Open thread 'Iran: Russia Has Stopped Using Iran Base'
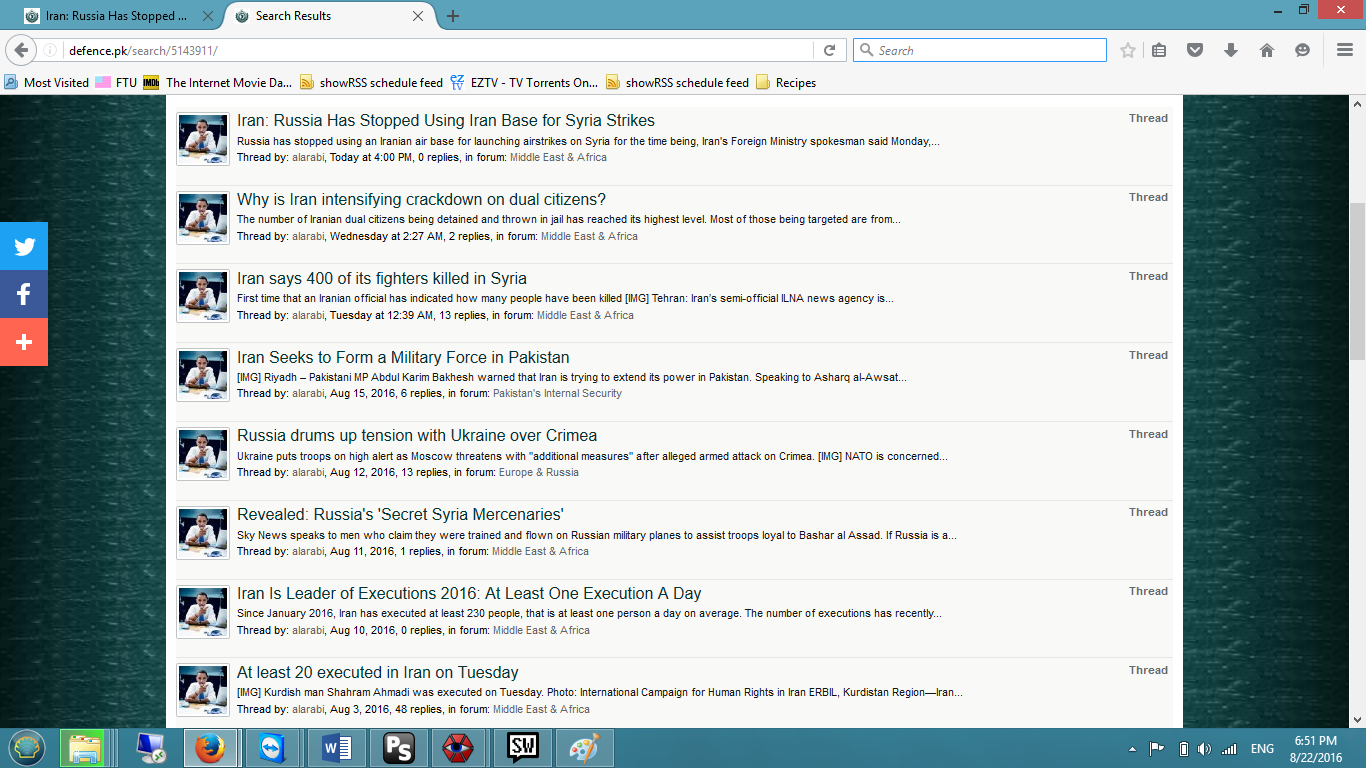The height and width of the screenshot is (768, 1366). click(446, 121)
